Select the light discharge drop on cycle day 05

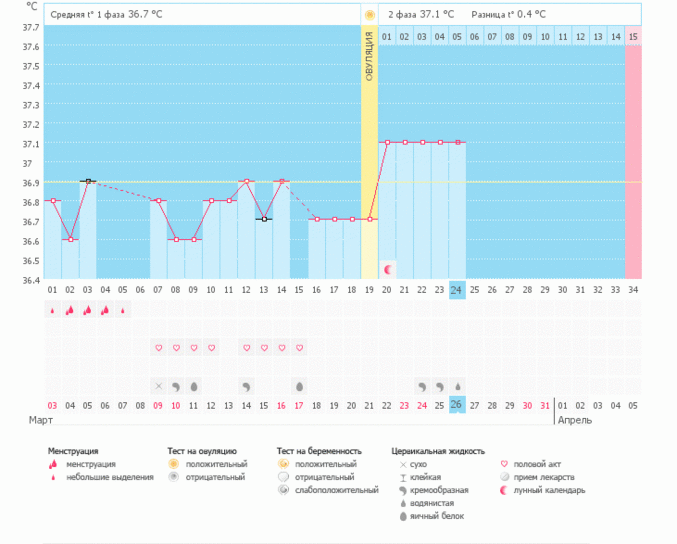123,311
